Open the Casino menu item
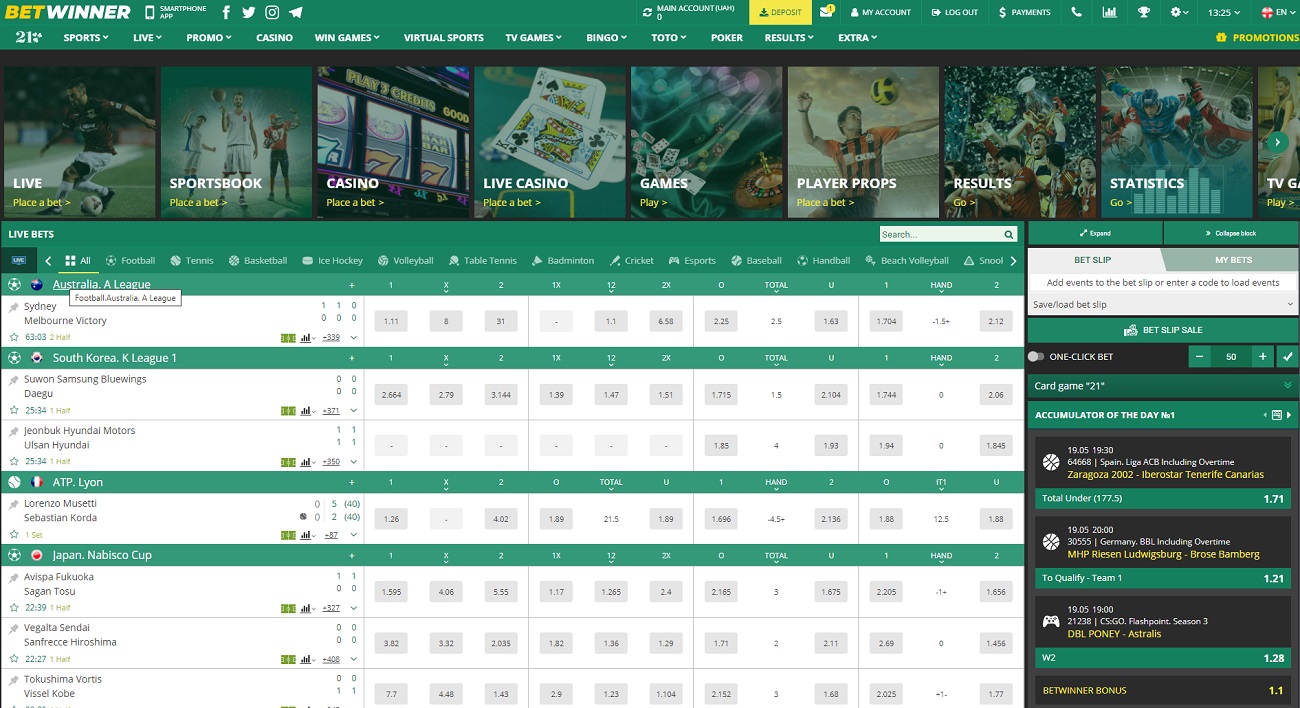 (x=274, y=38)
